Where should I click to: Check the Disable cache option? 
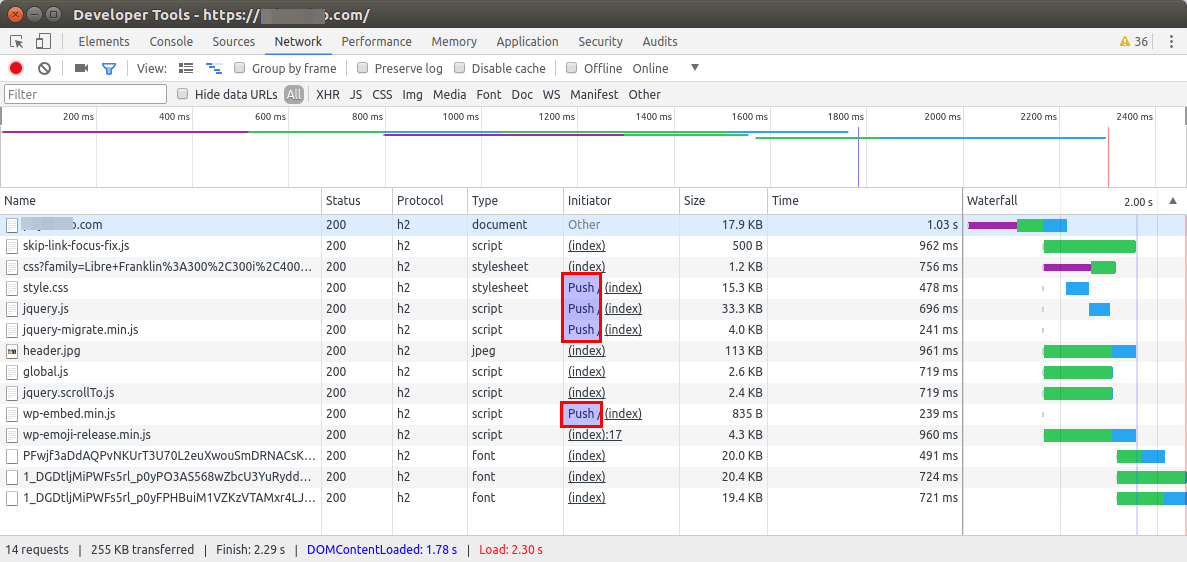(460, 68)
